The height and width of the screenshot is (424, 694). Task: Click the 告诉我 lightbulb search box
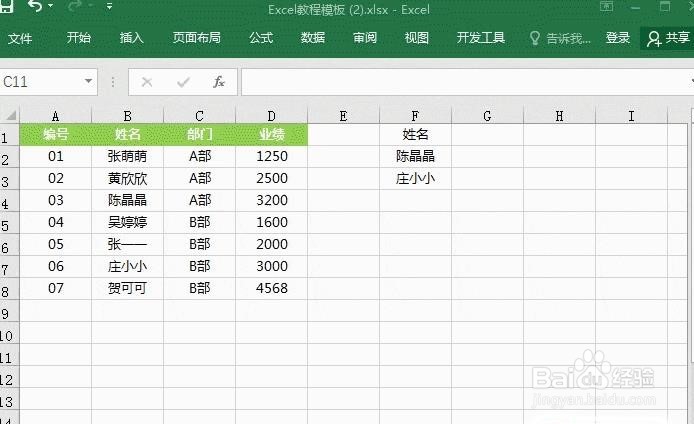[560, 39]
